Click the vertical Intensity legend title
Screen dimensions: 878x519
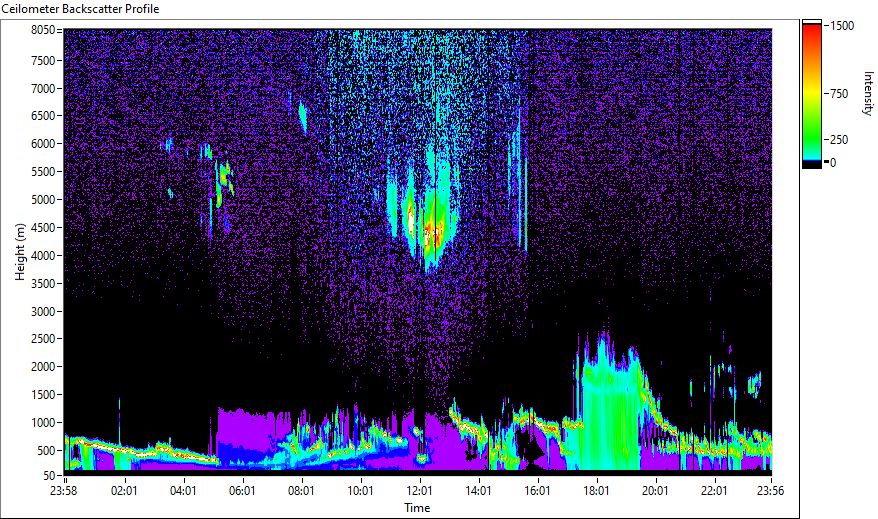[x=868, y=93]
